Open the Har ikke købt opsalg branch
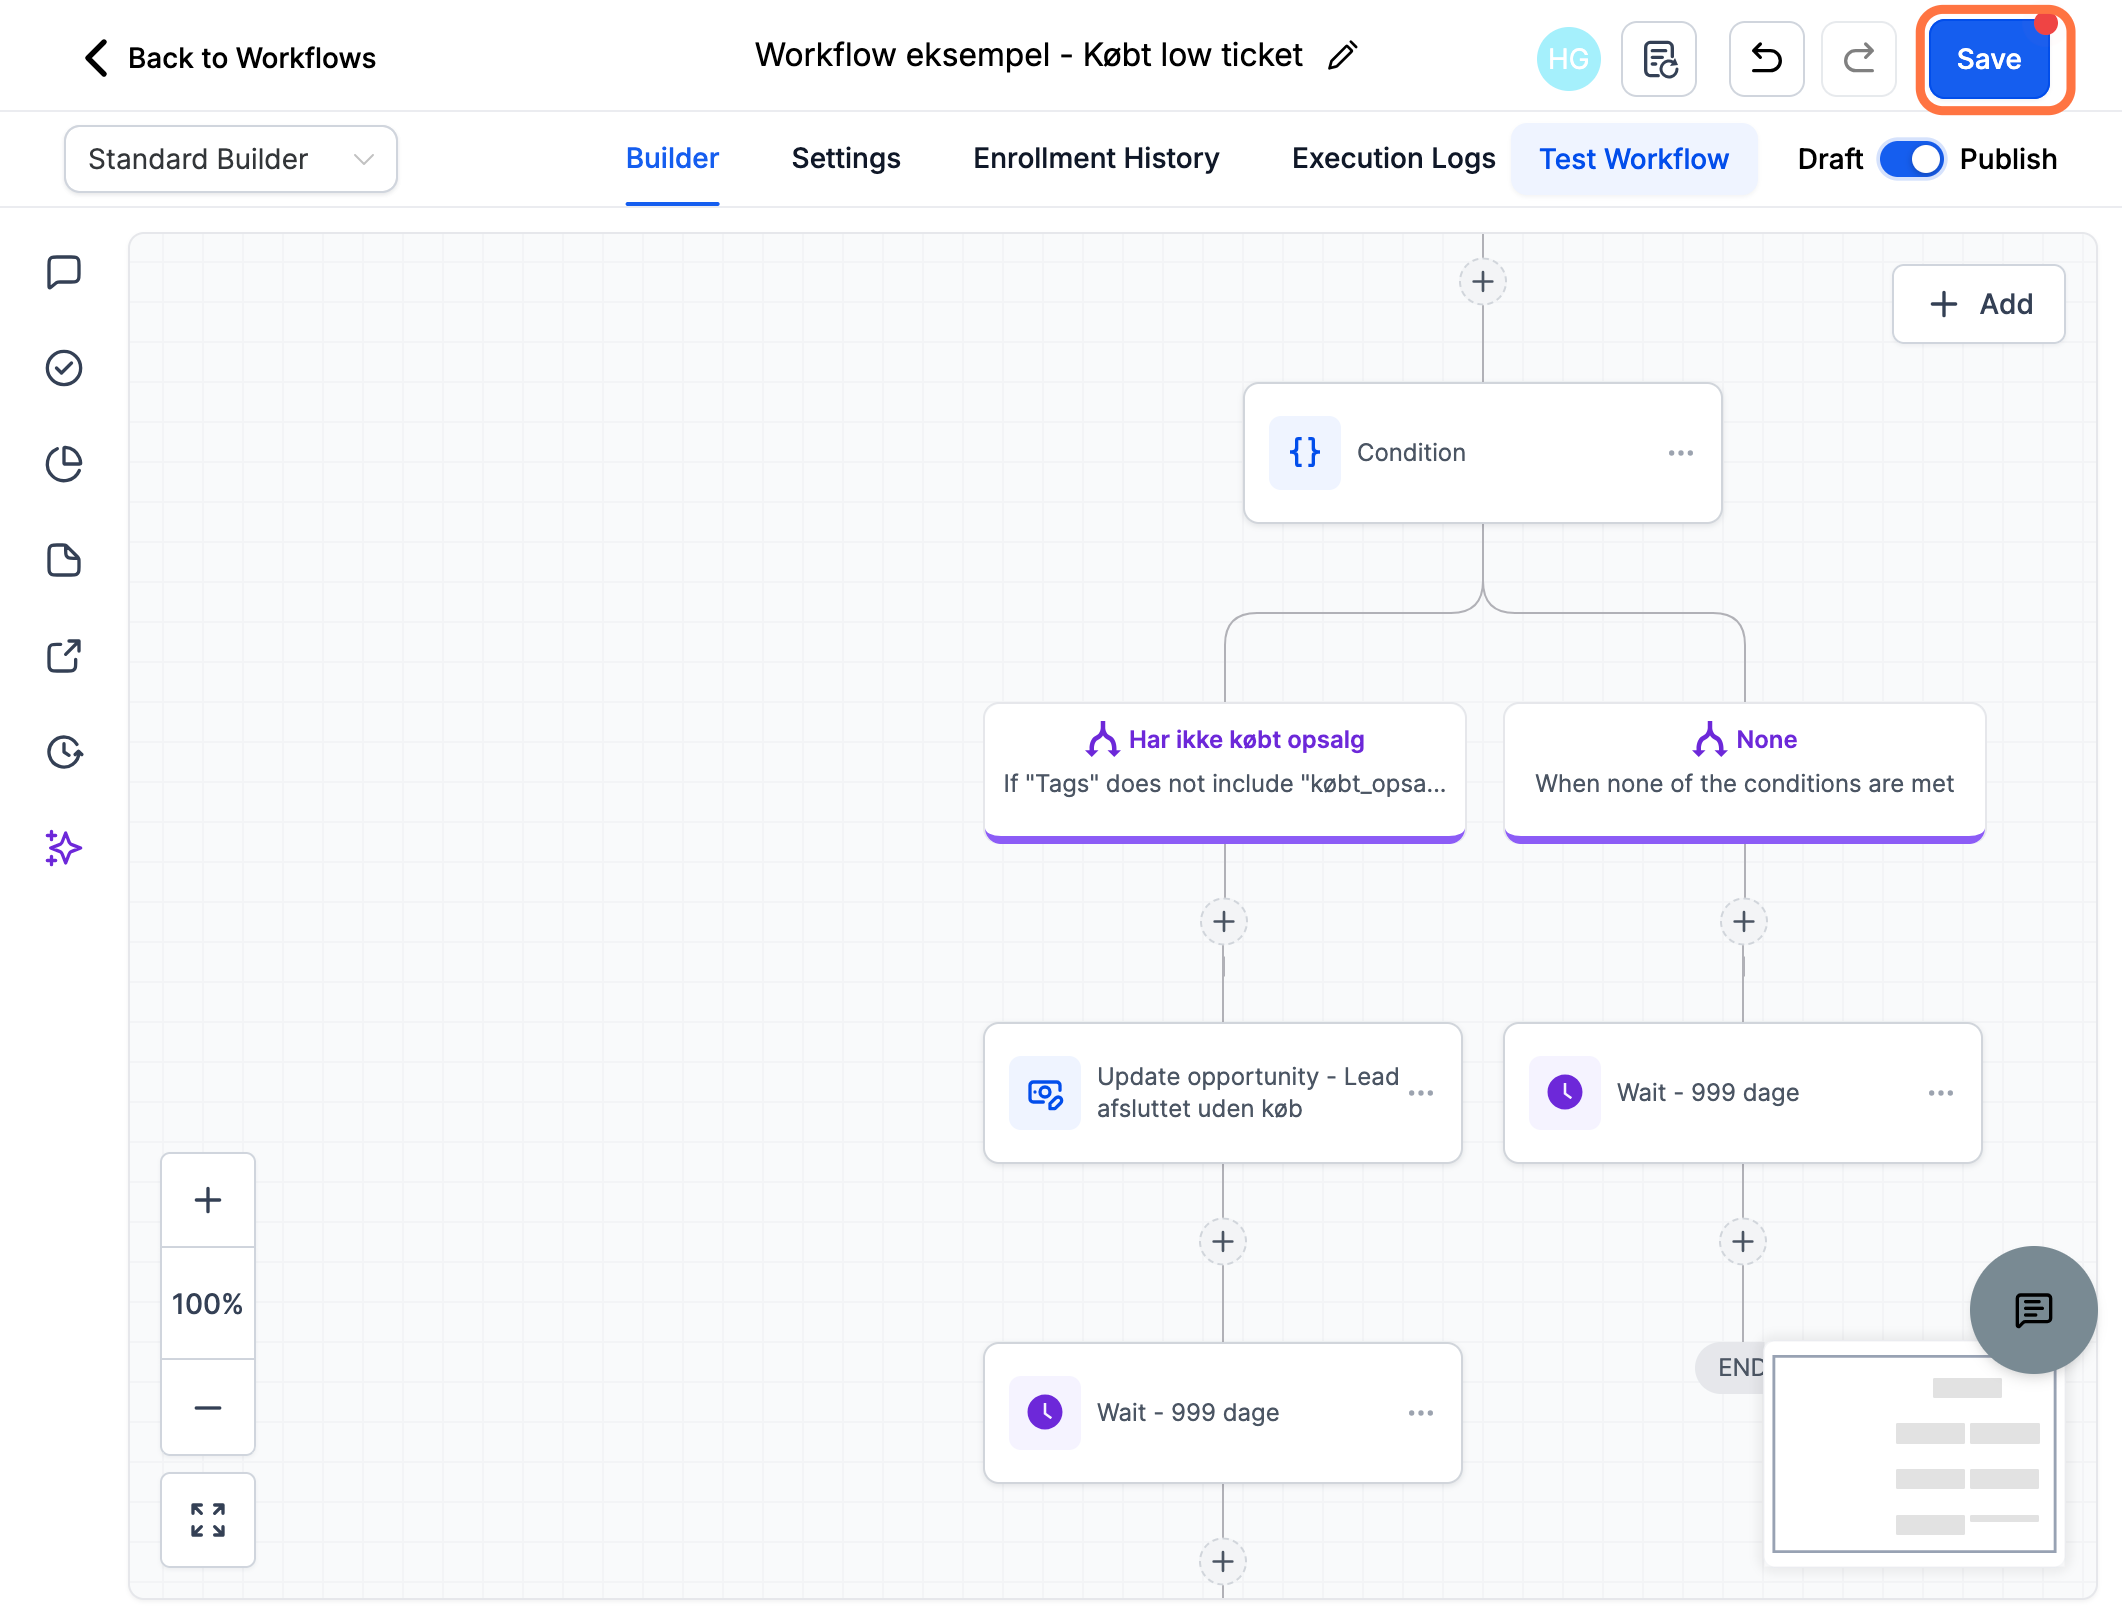This screenshot has height=1624, width=2122. click(1225, 771)
